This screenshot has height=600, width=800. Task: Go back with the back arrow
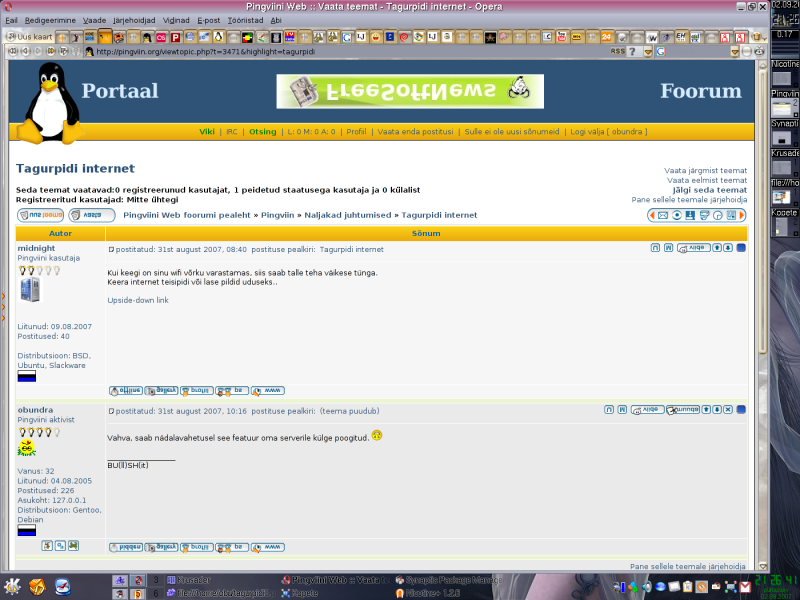point(25,51)
